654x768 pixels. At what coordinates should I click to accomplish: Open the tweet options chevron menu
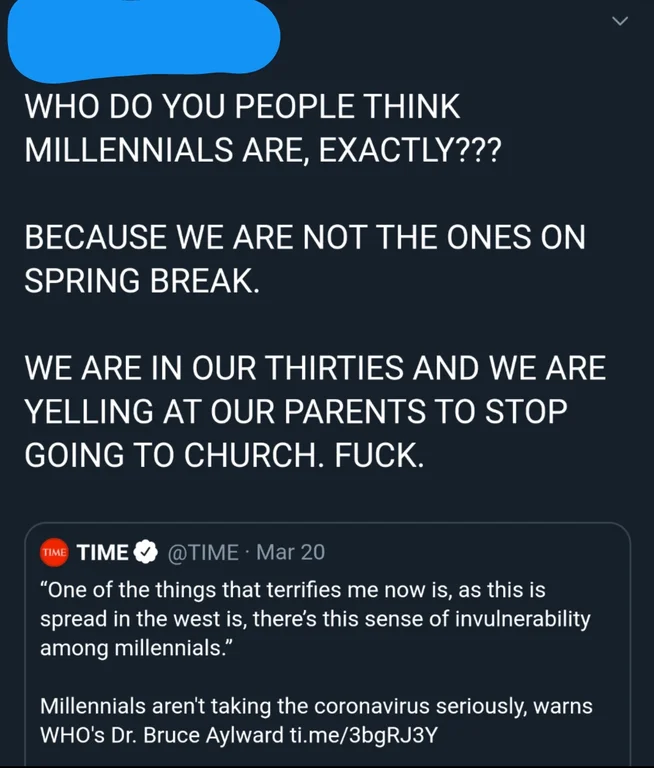[x=620, y=21]
